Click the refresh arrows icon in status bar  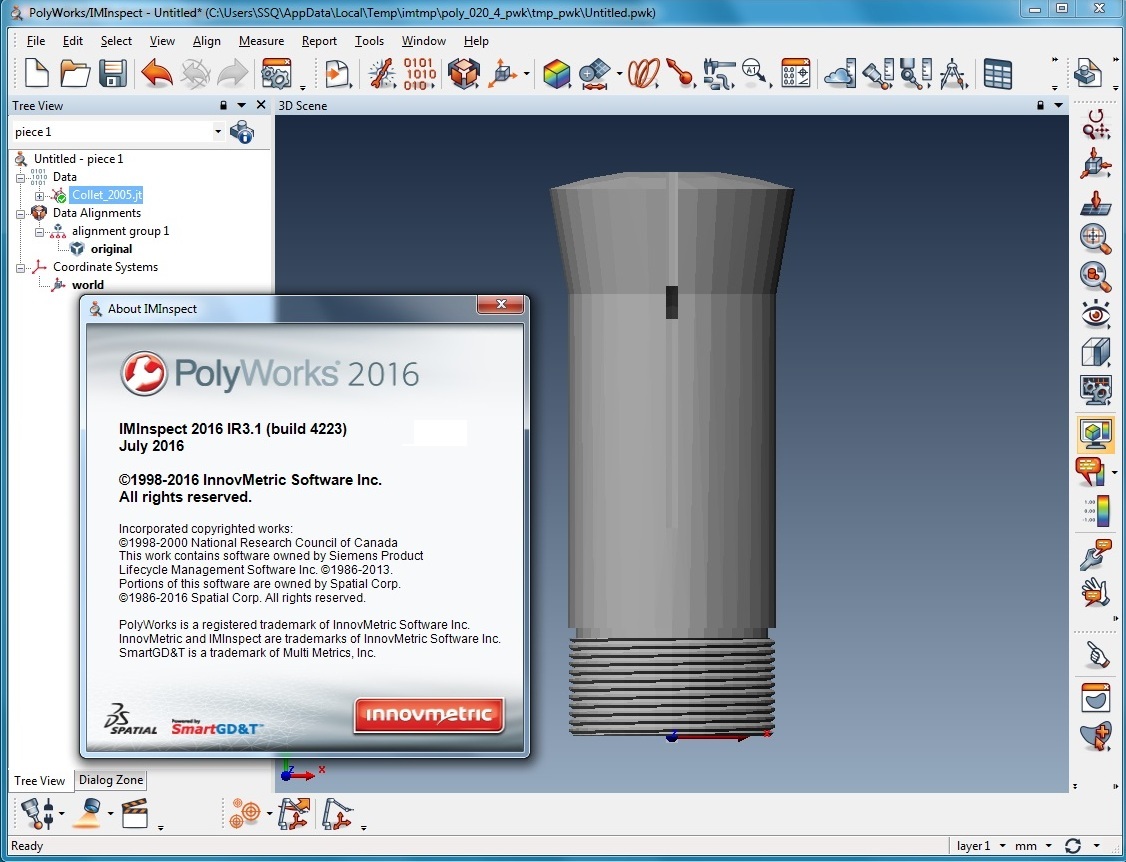click(1073, 846)
